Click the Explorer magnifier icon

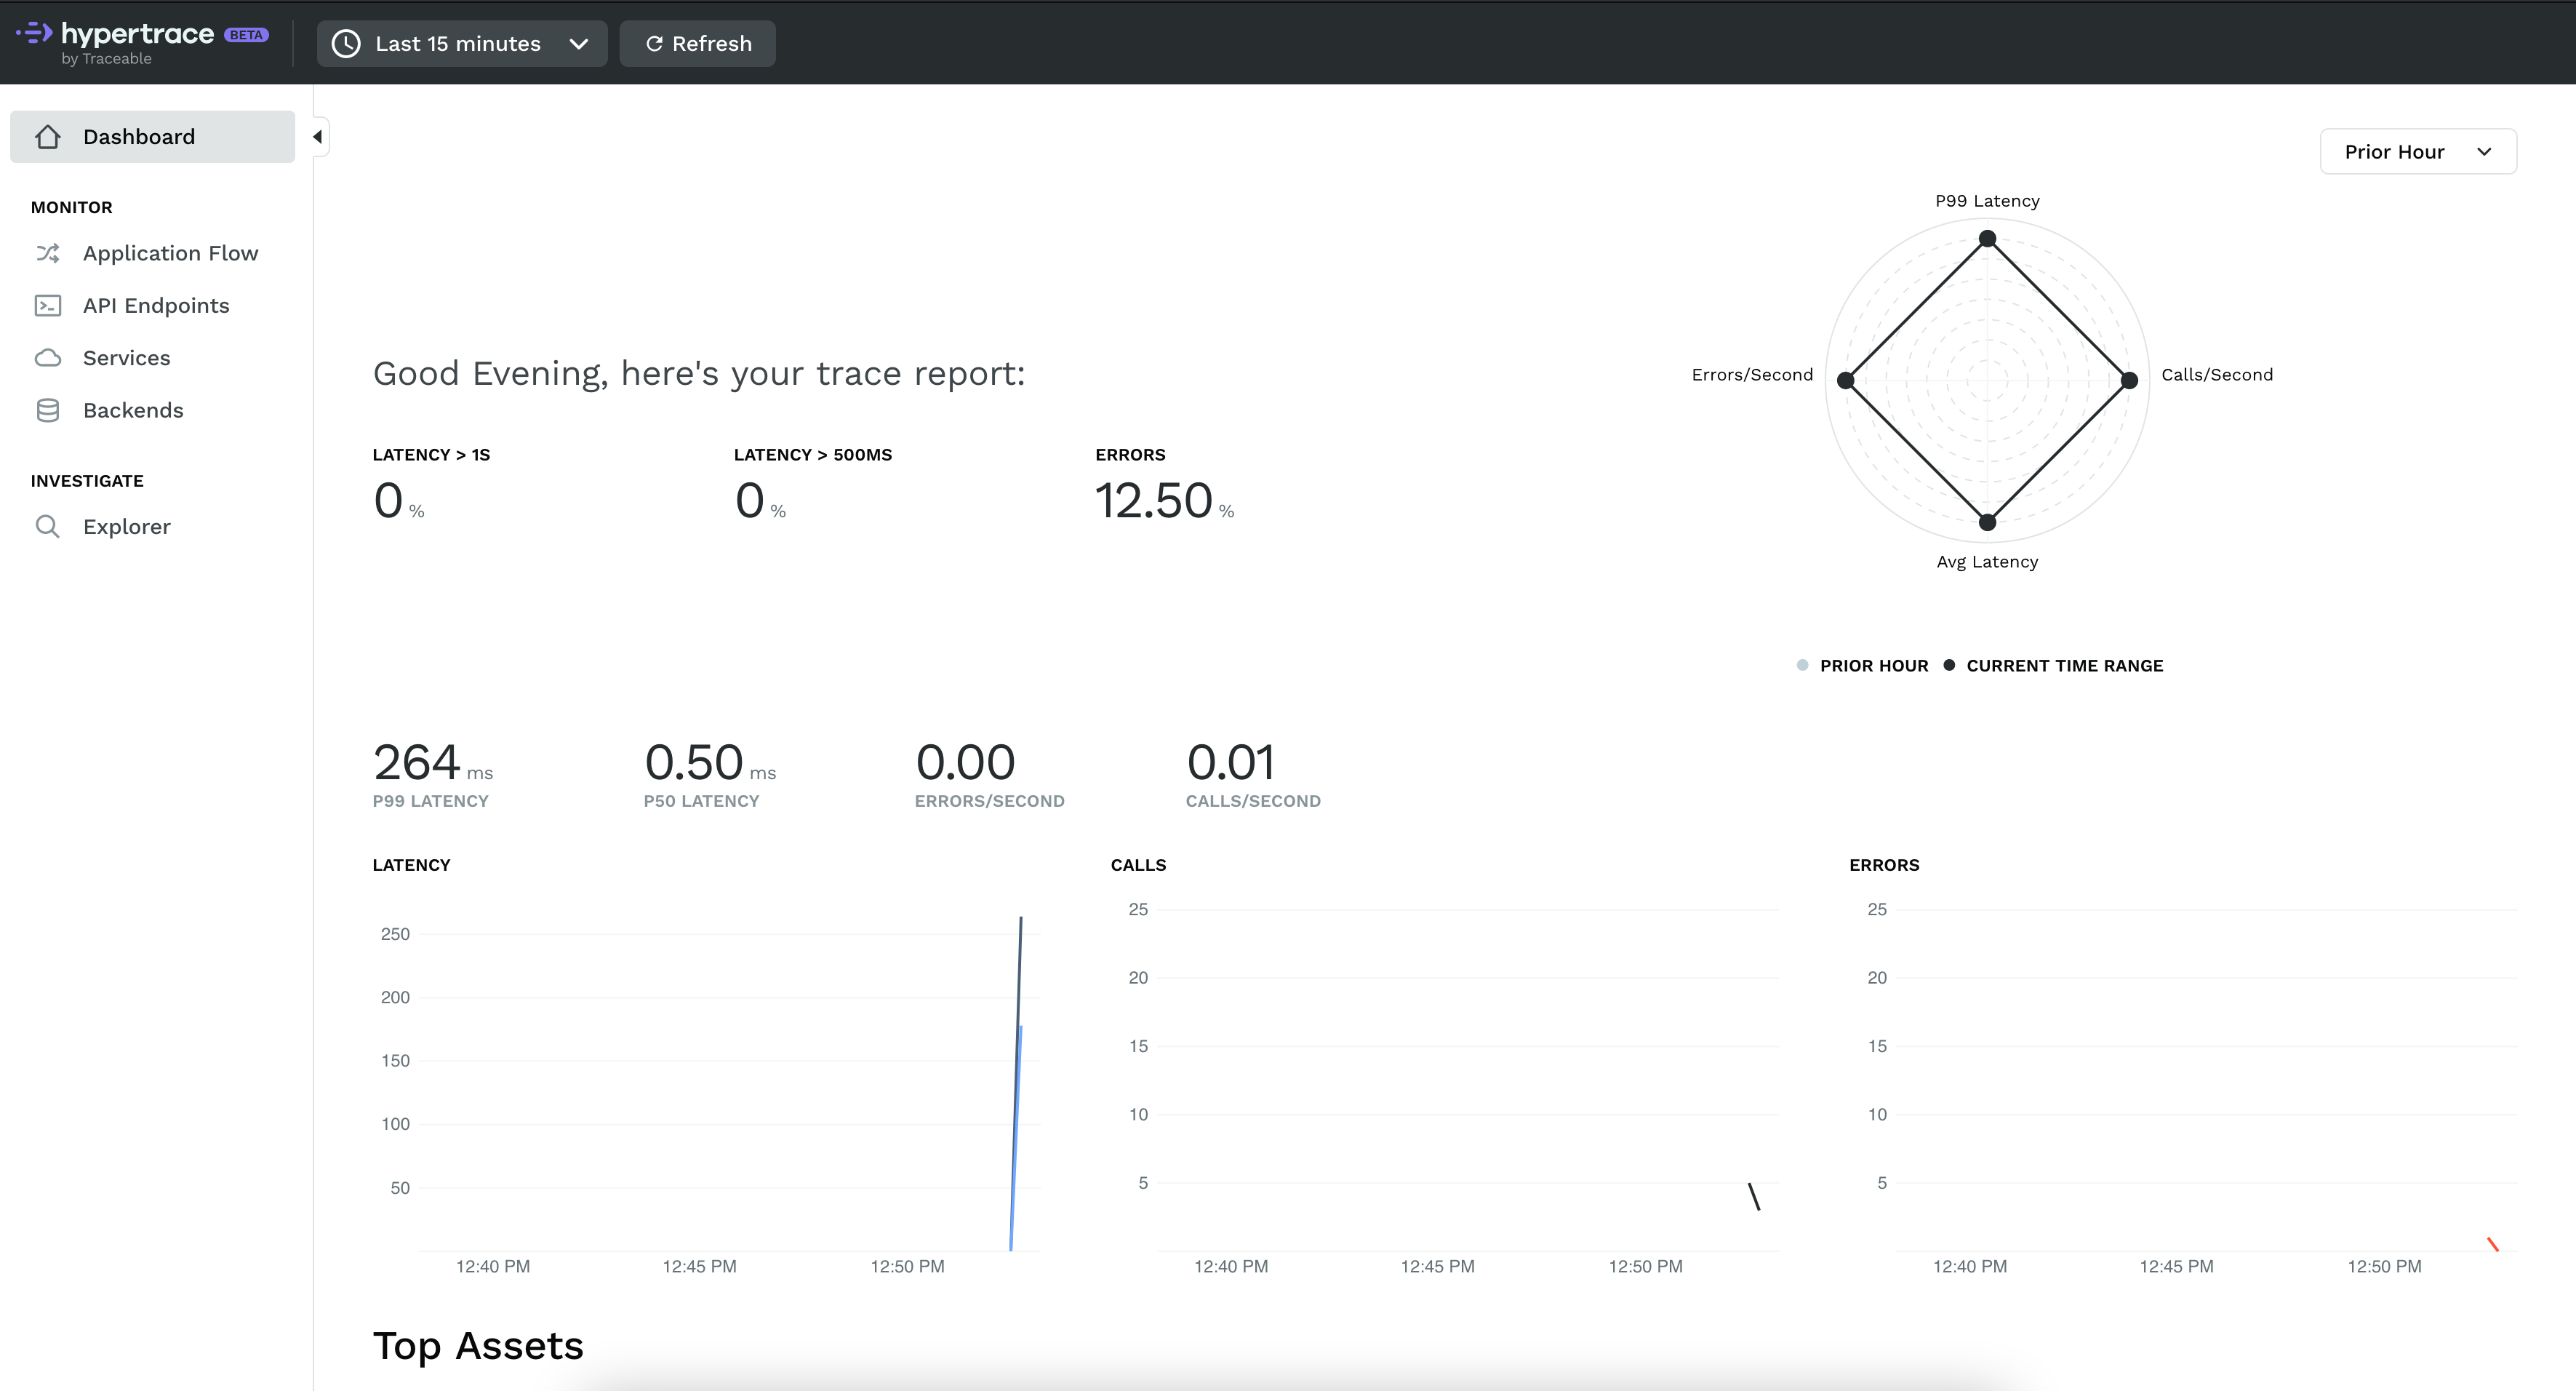[48, 527]
